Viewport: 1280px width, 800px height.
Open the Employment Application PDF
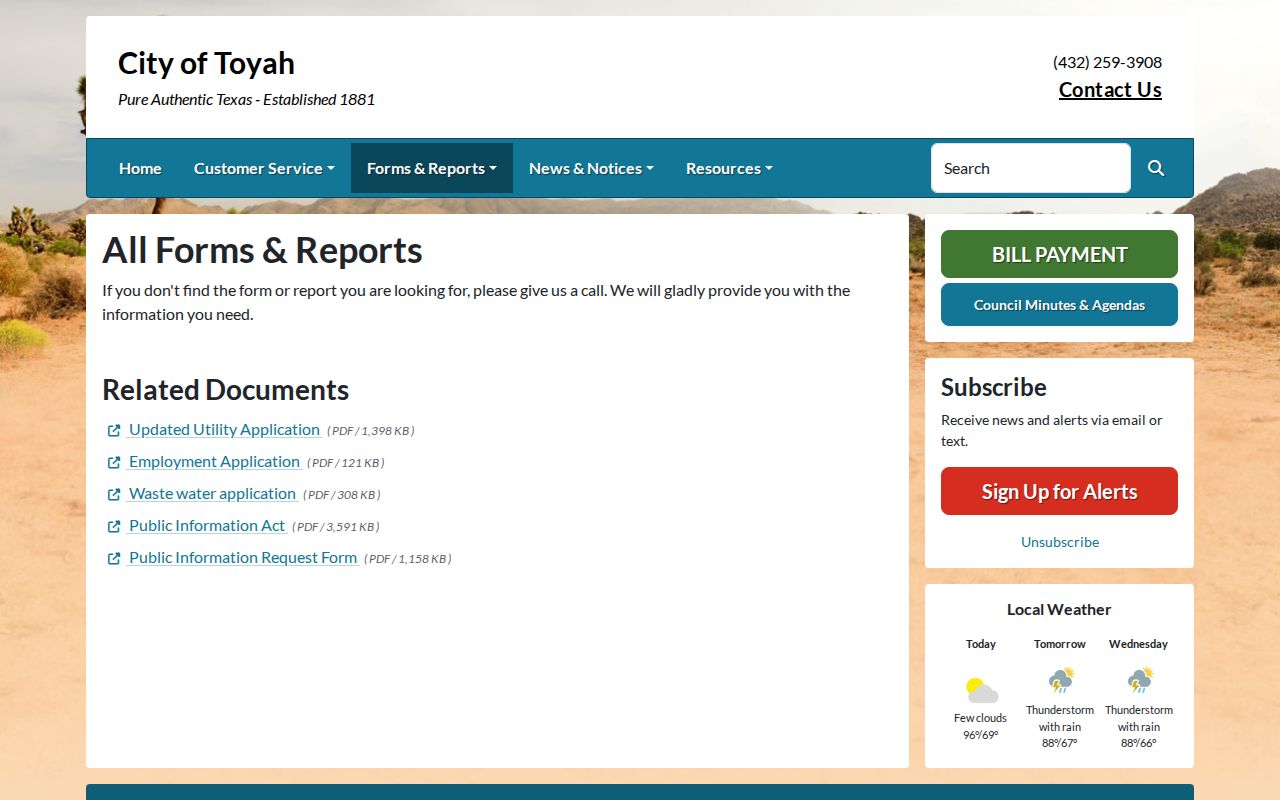[214, 462]
